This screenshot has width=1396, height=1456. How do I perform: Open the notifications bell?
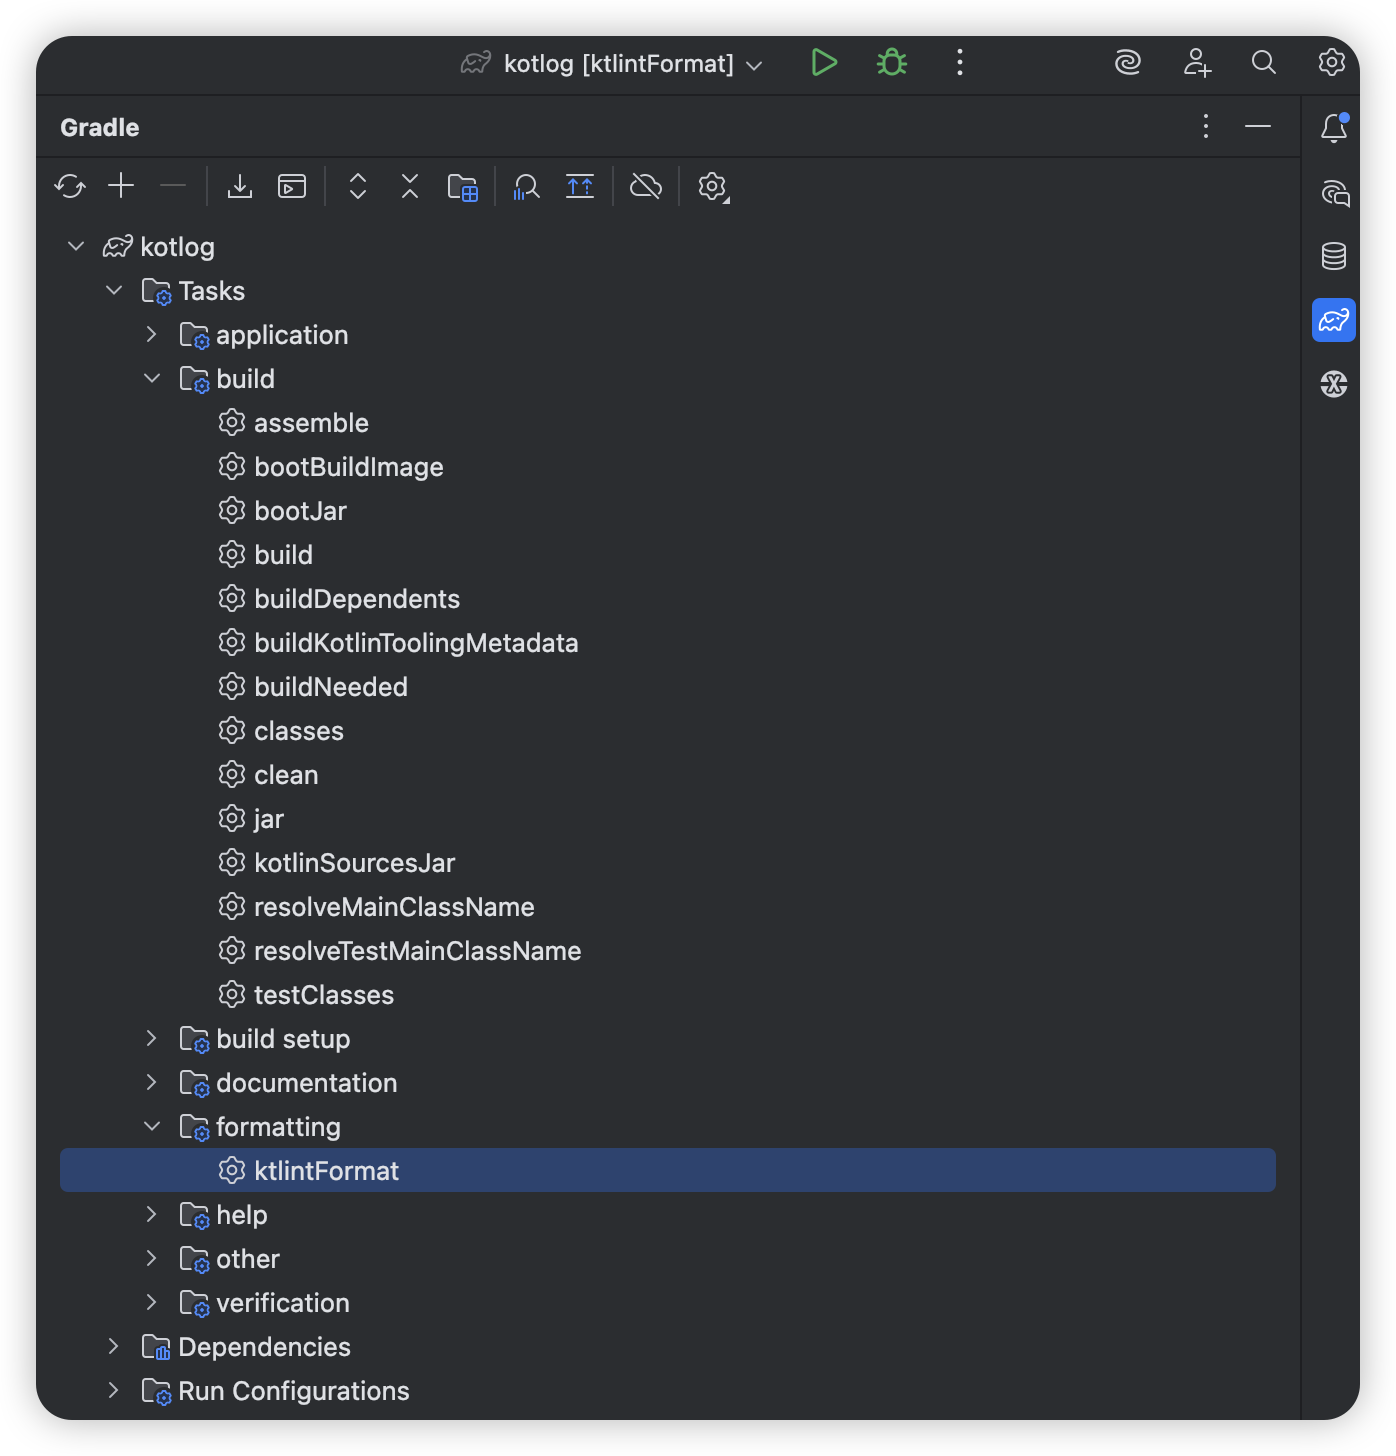(1334, 127)
